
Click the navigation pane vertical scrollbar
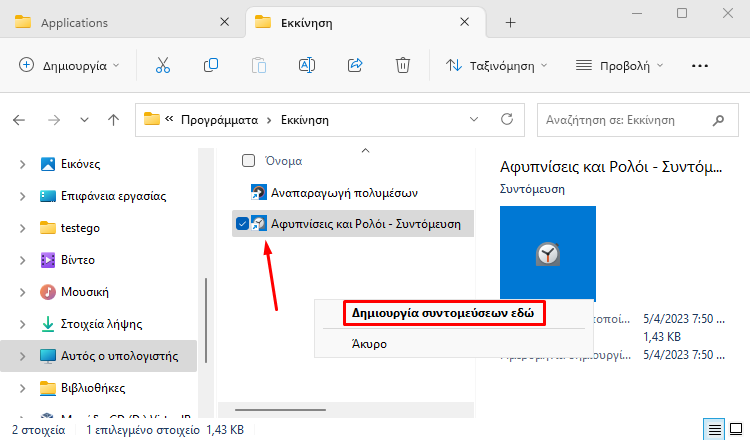pos(206,320)
